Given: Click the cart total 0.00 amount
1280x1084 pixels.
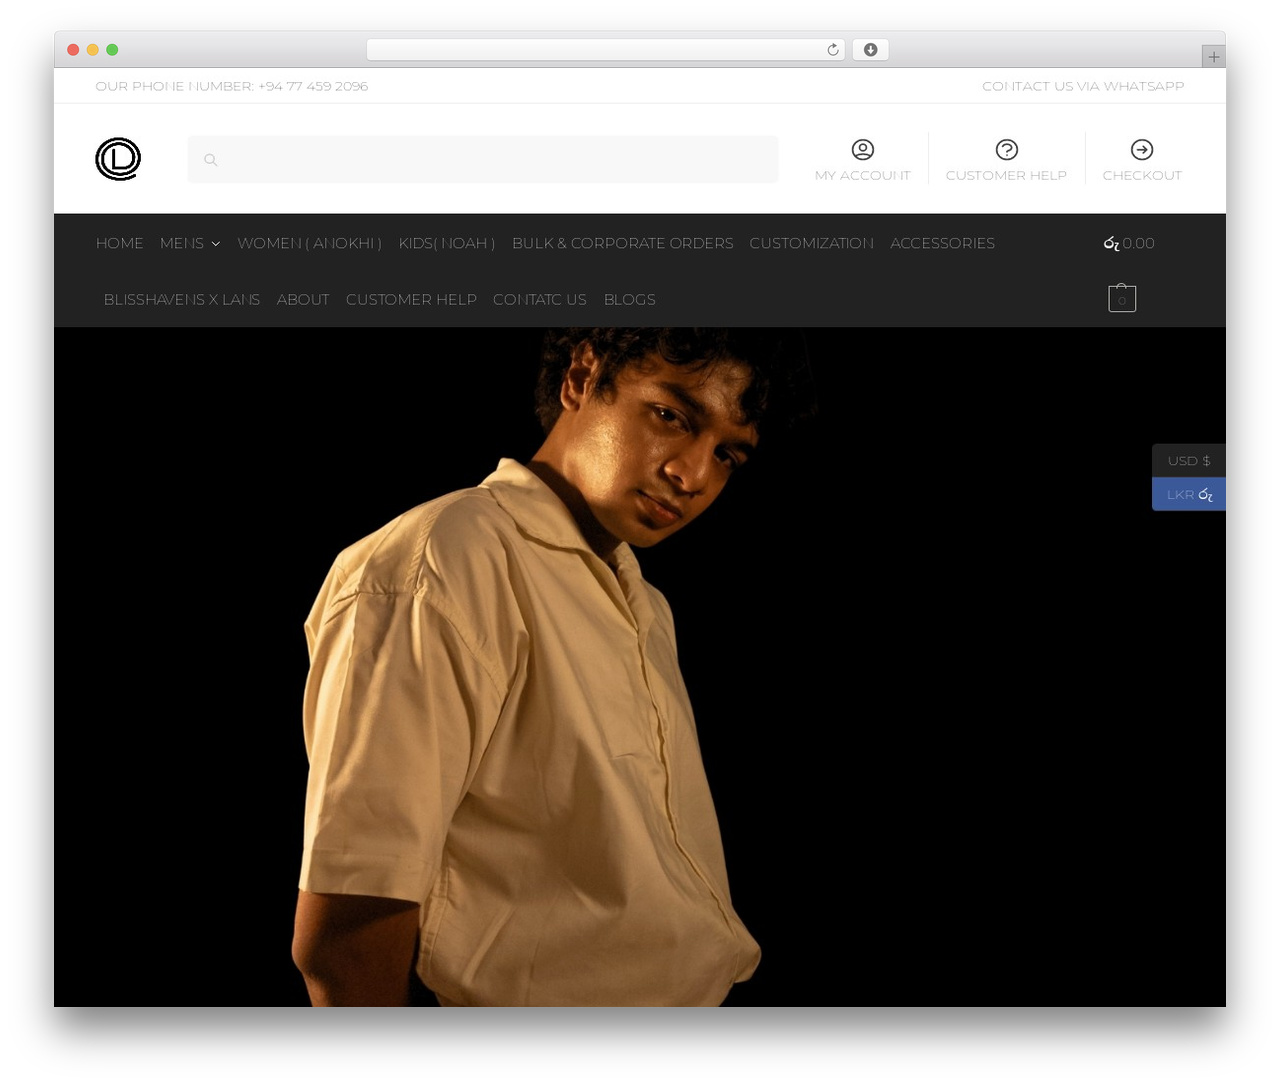Looking at the screenshot, I should pos(1129,243).
